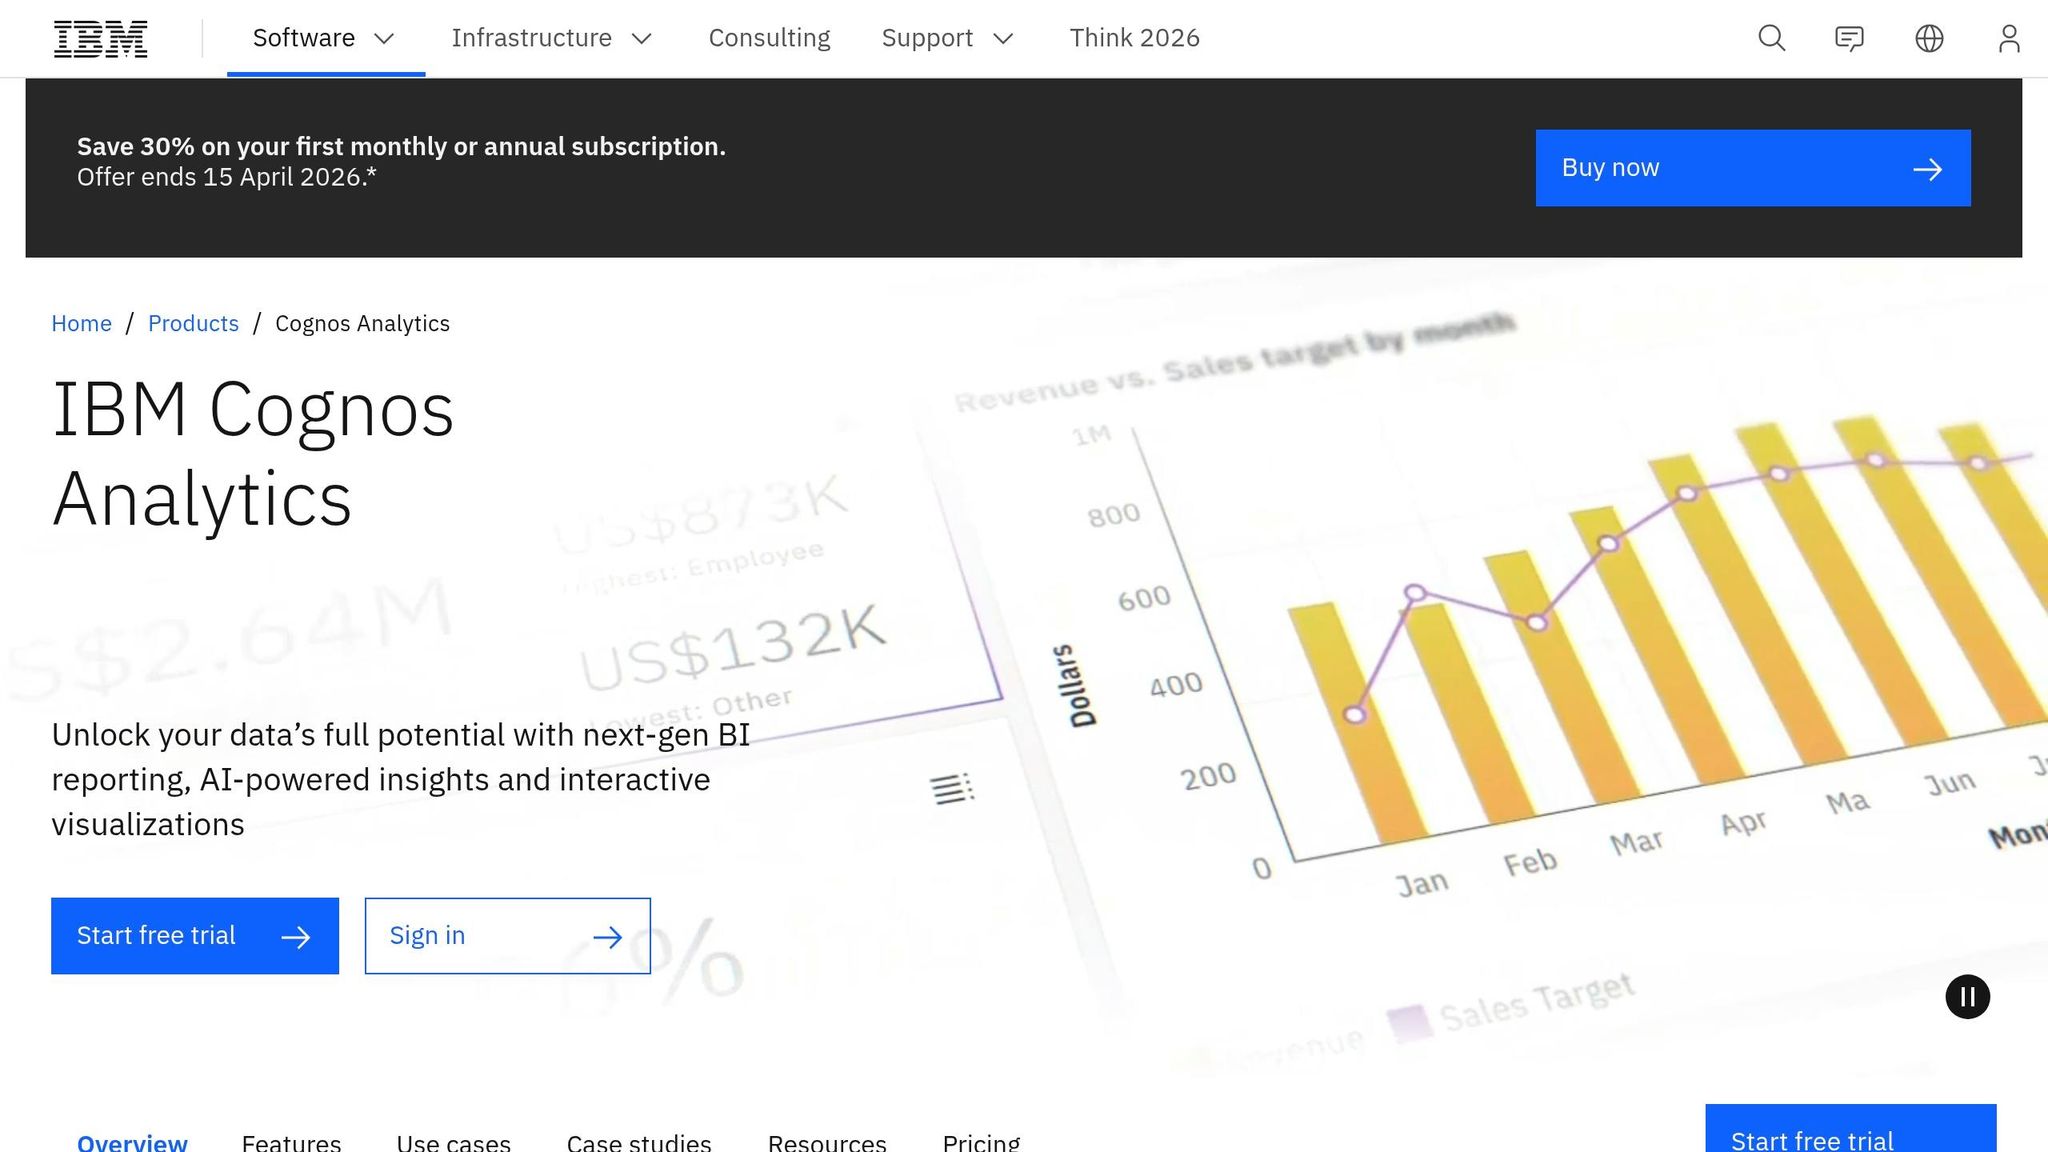Image resolution: width=2048 pixels, height=1152 pixels.
Task: Switch to the Features tab
Action: [291, 1141]
